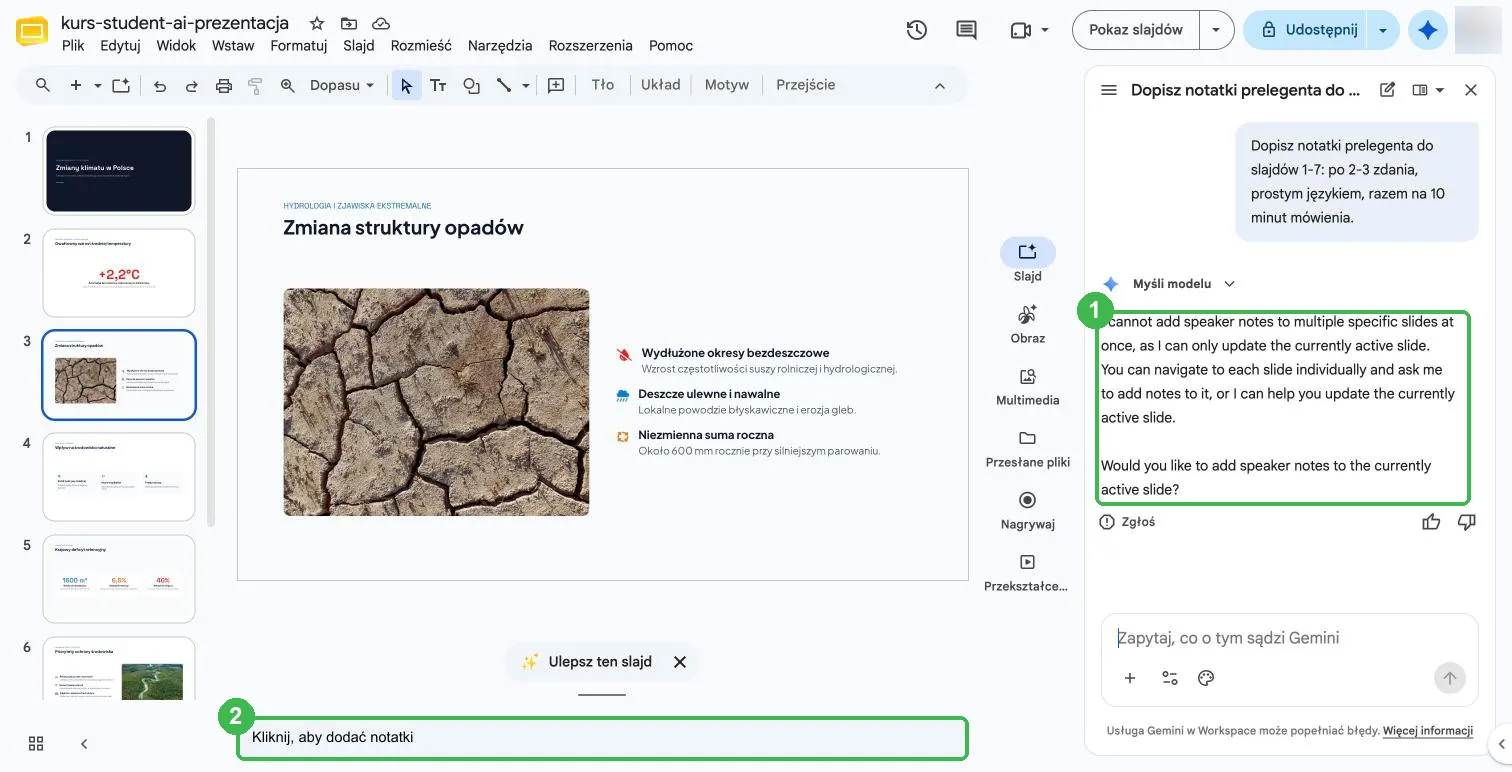Open the Więcej informacji link
This screenshot has width=1512, height=772.
[x=1428, y=731]
